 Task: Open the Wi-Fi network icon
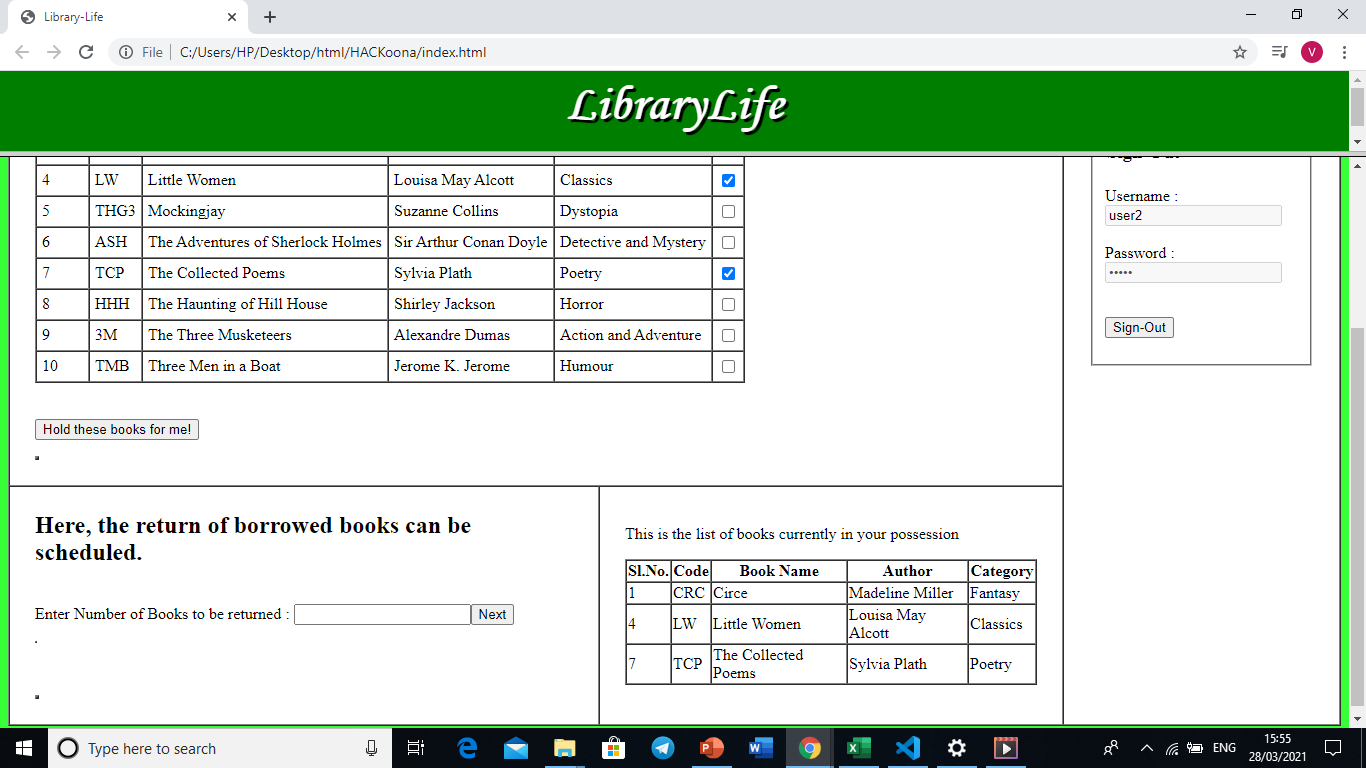1172,748
